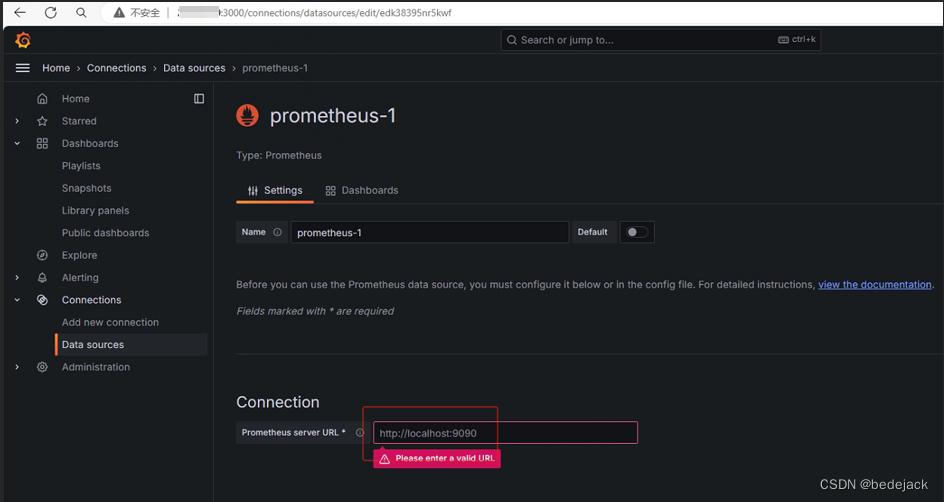The image size is (944, 502).
Task: Expand the Alerting section chevron
Action: tap(17, 277)
